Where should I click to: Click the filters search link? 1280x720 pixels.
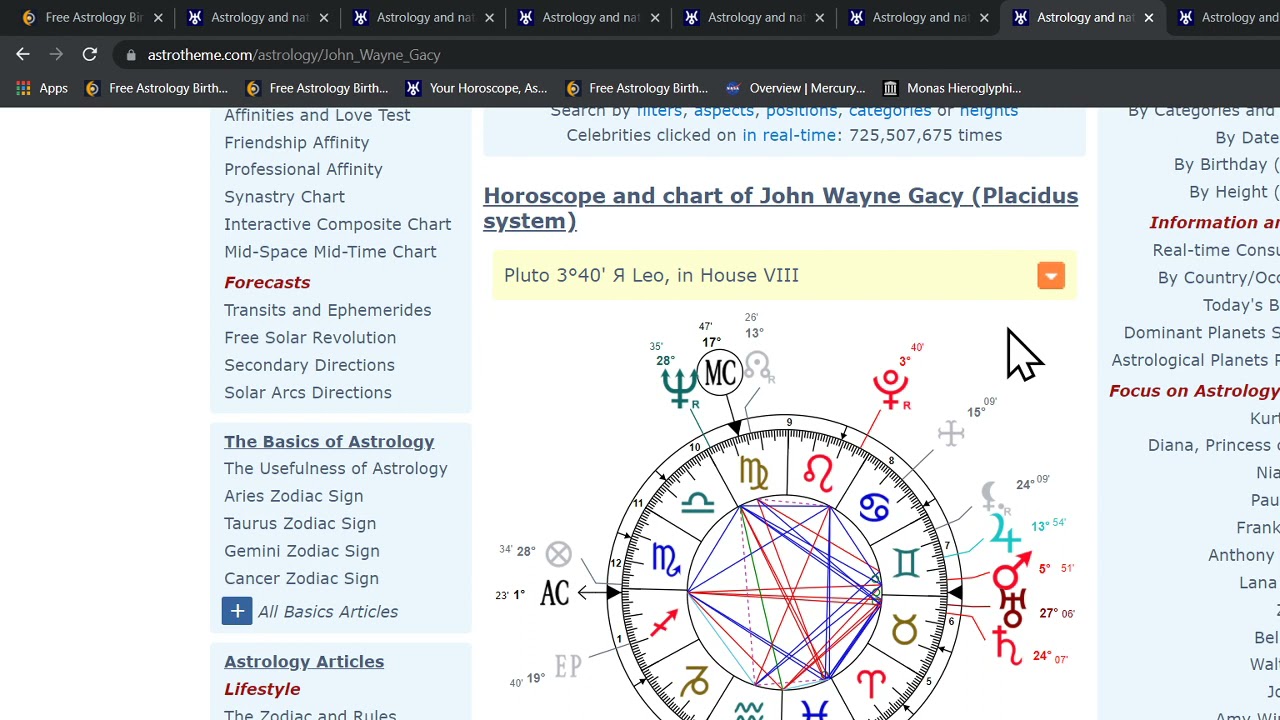click(x=659, y=111)
